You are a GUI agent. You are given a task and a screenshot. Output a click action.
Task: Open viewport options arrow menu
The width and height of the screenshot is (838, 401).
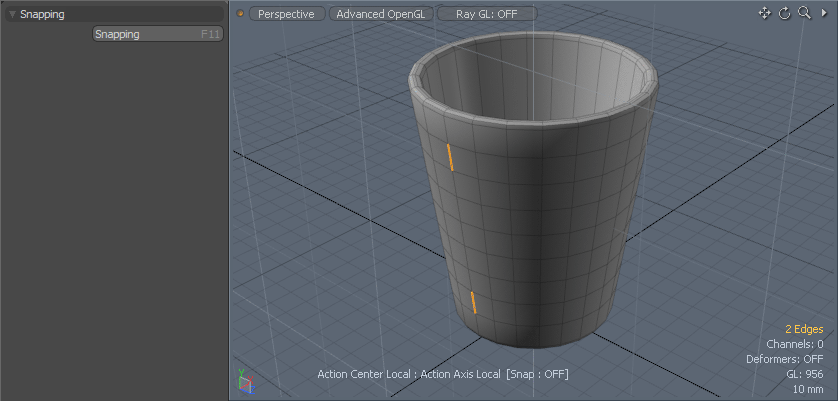824,13
